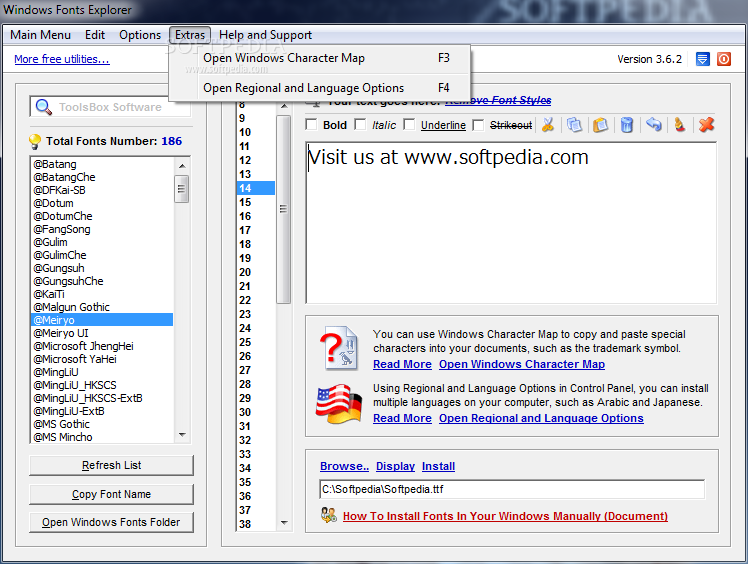Select font size 20
The image size is (748, 564).
(x=256, y=272)
